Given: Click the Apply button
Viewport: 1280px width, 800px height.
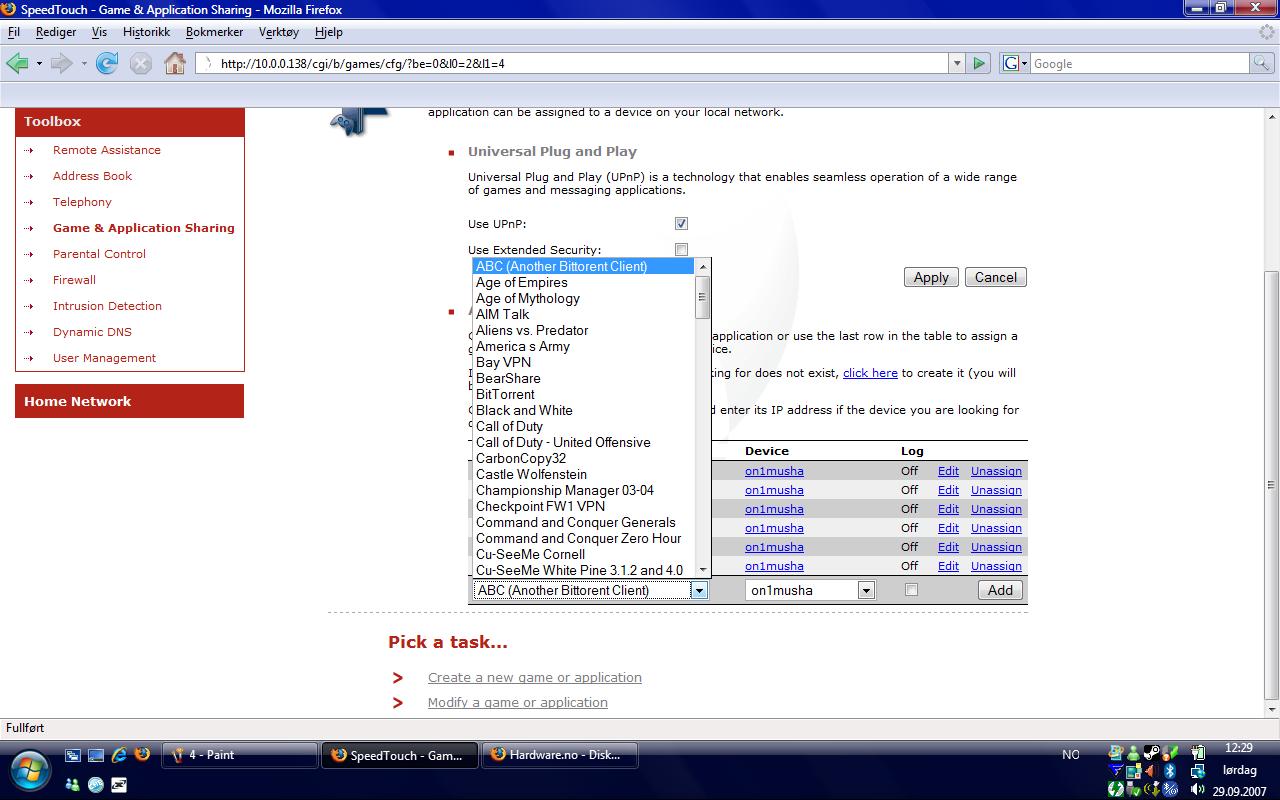Looking at the screenshot, I should coord(931,277).
